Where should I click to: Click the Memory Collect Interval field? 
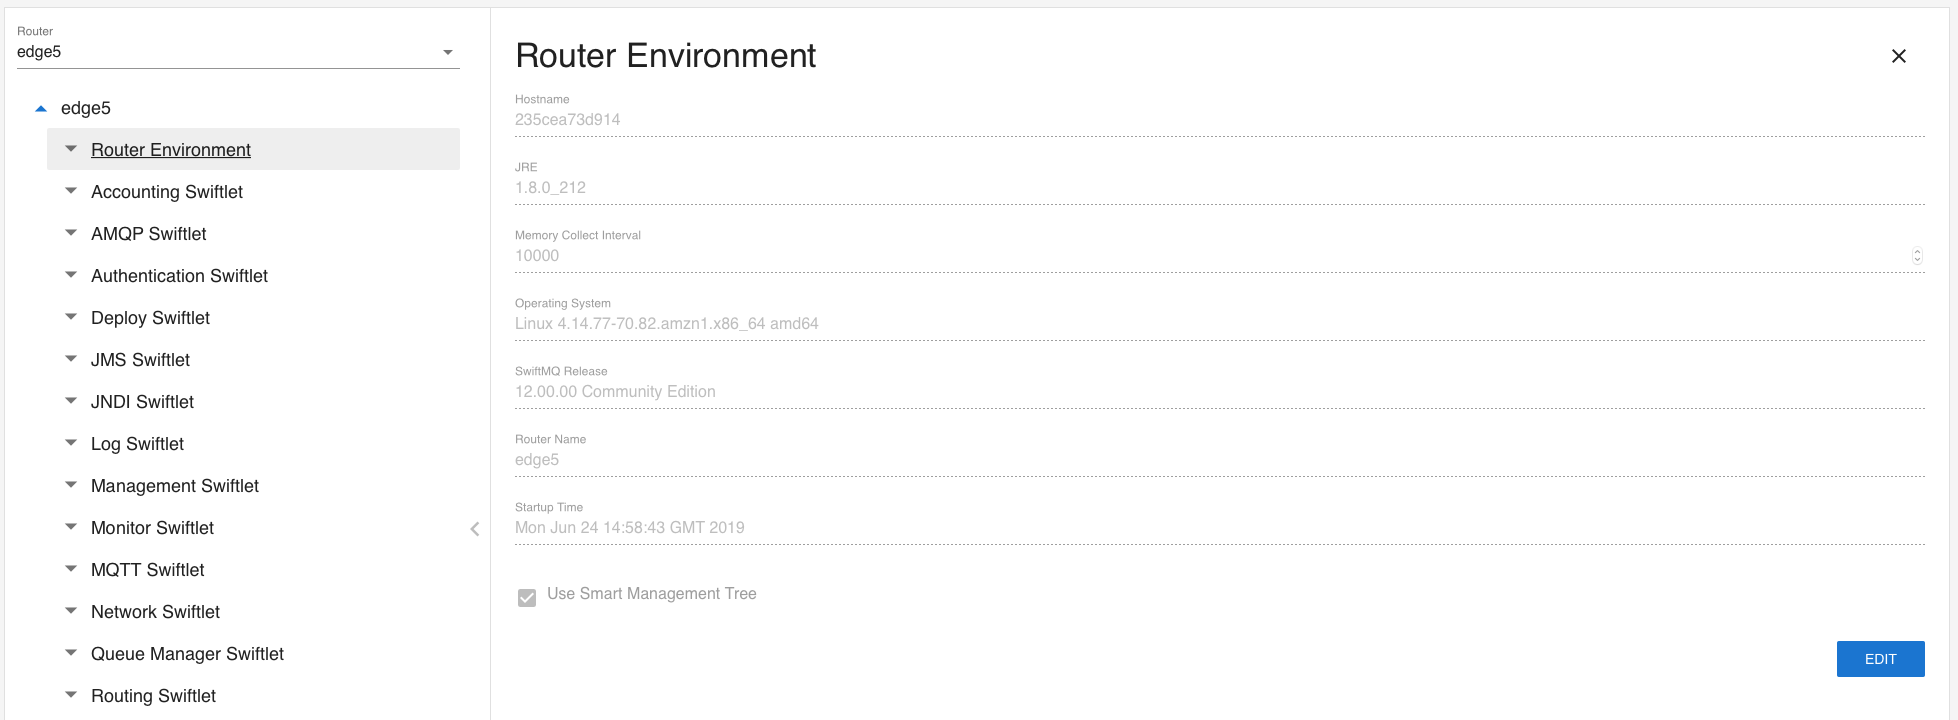coord(1200,256)
